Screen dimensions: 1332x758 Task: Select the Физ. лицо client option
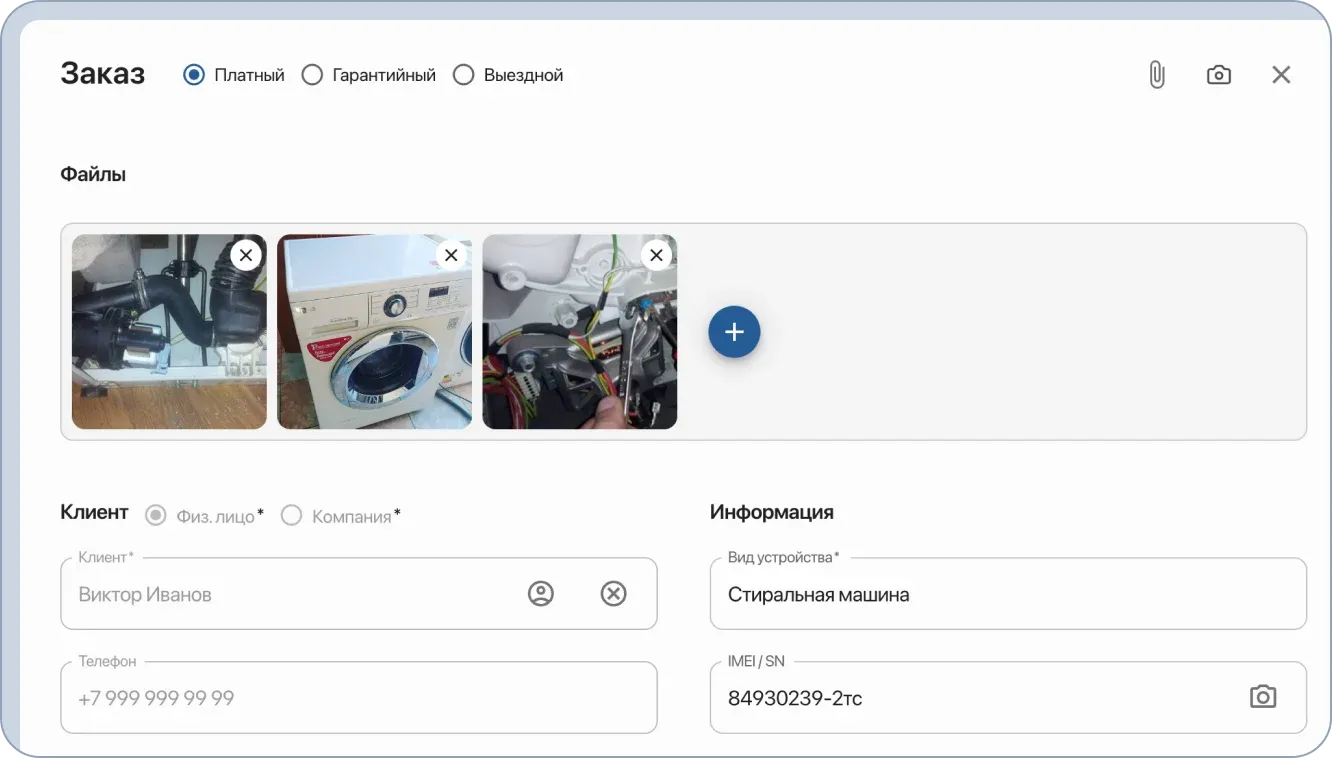click(155, 515)
